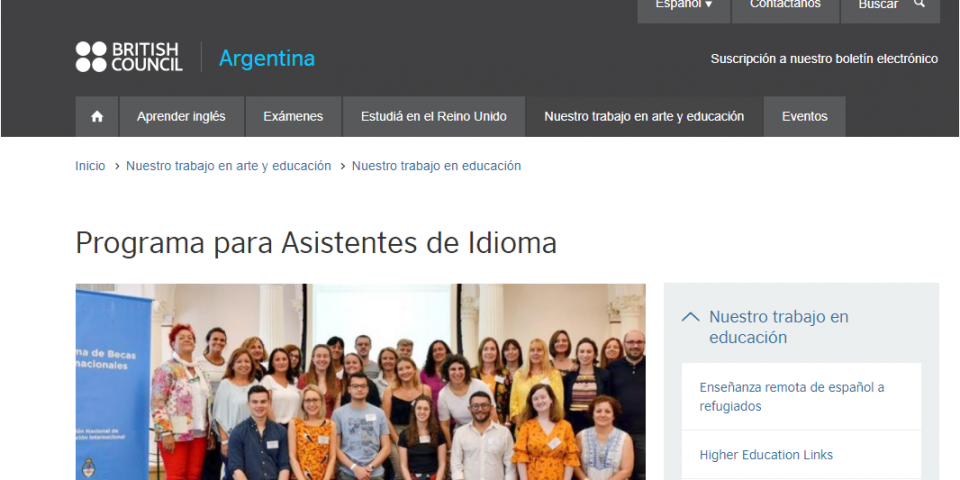Screen dimensions: 960x480
Task: Click the British Council logo
Action: [129, 57]
